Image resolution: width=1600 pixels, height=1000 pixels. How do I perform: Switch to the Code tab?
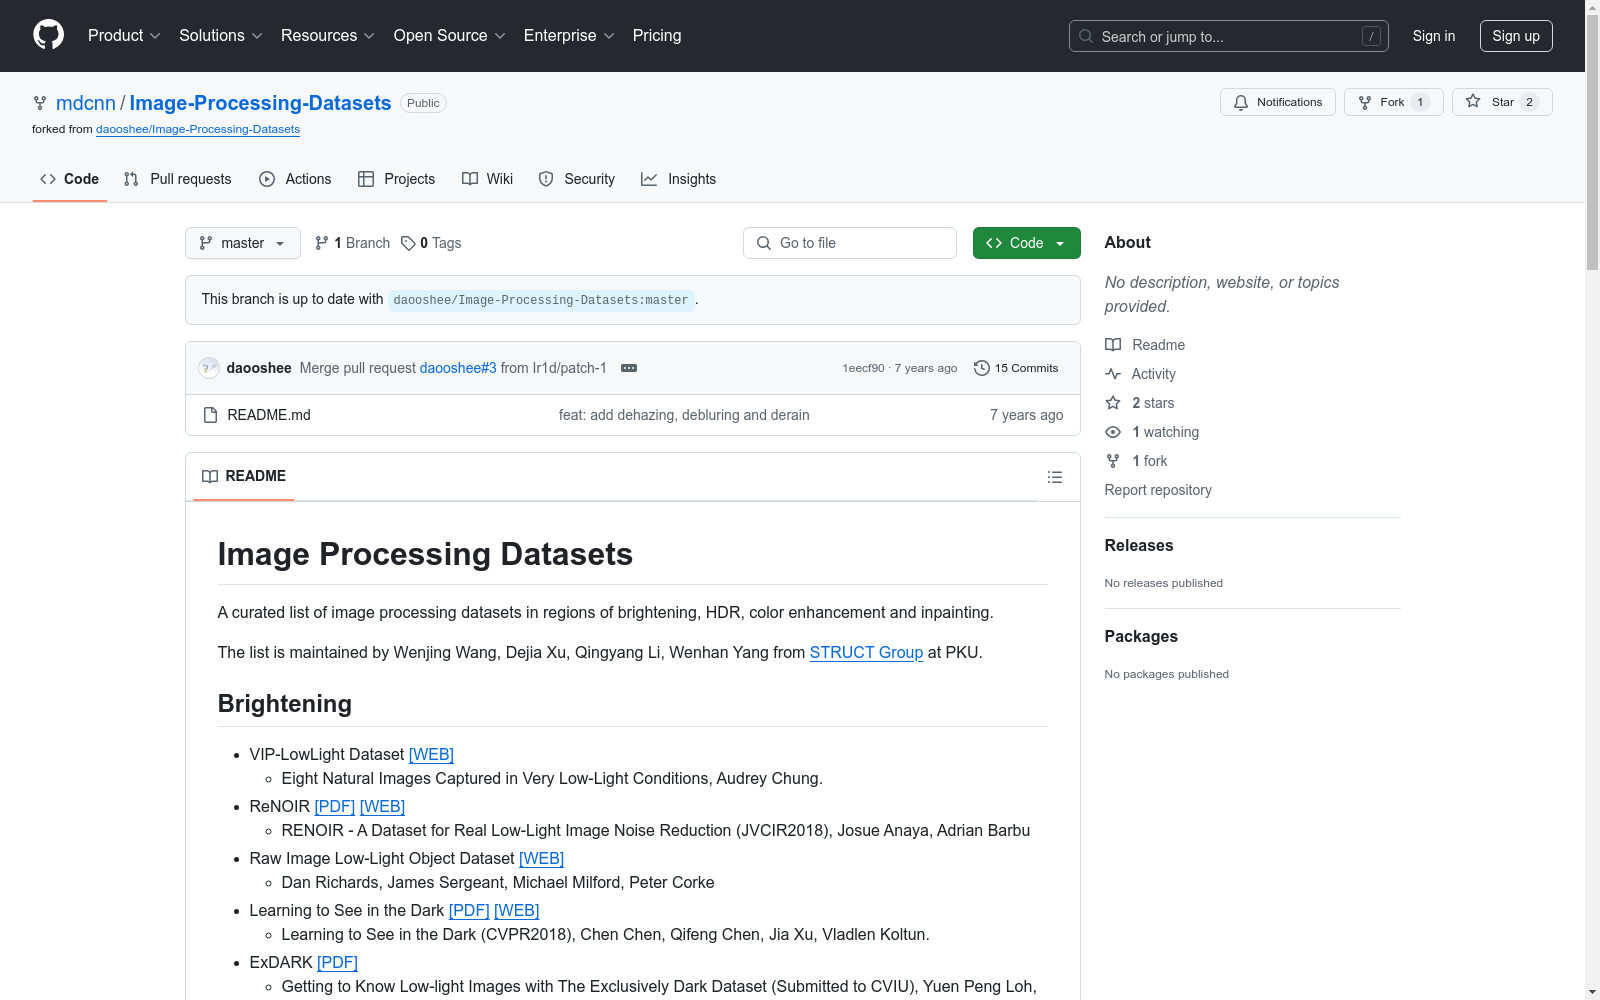pyautogui.click(x=70, y=179)
